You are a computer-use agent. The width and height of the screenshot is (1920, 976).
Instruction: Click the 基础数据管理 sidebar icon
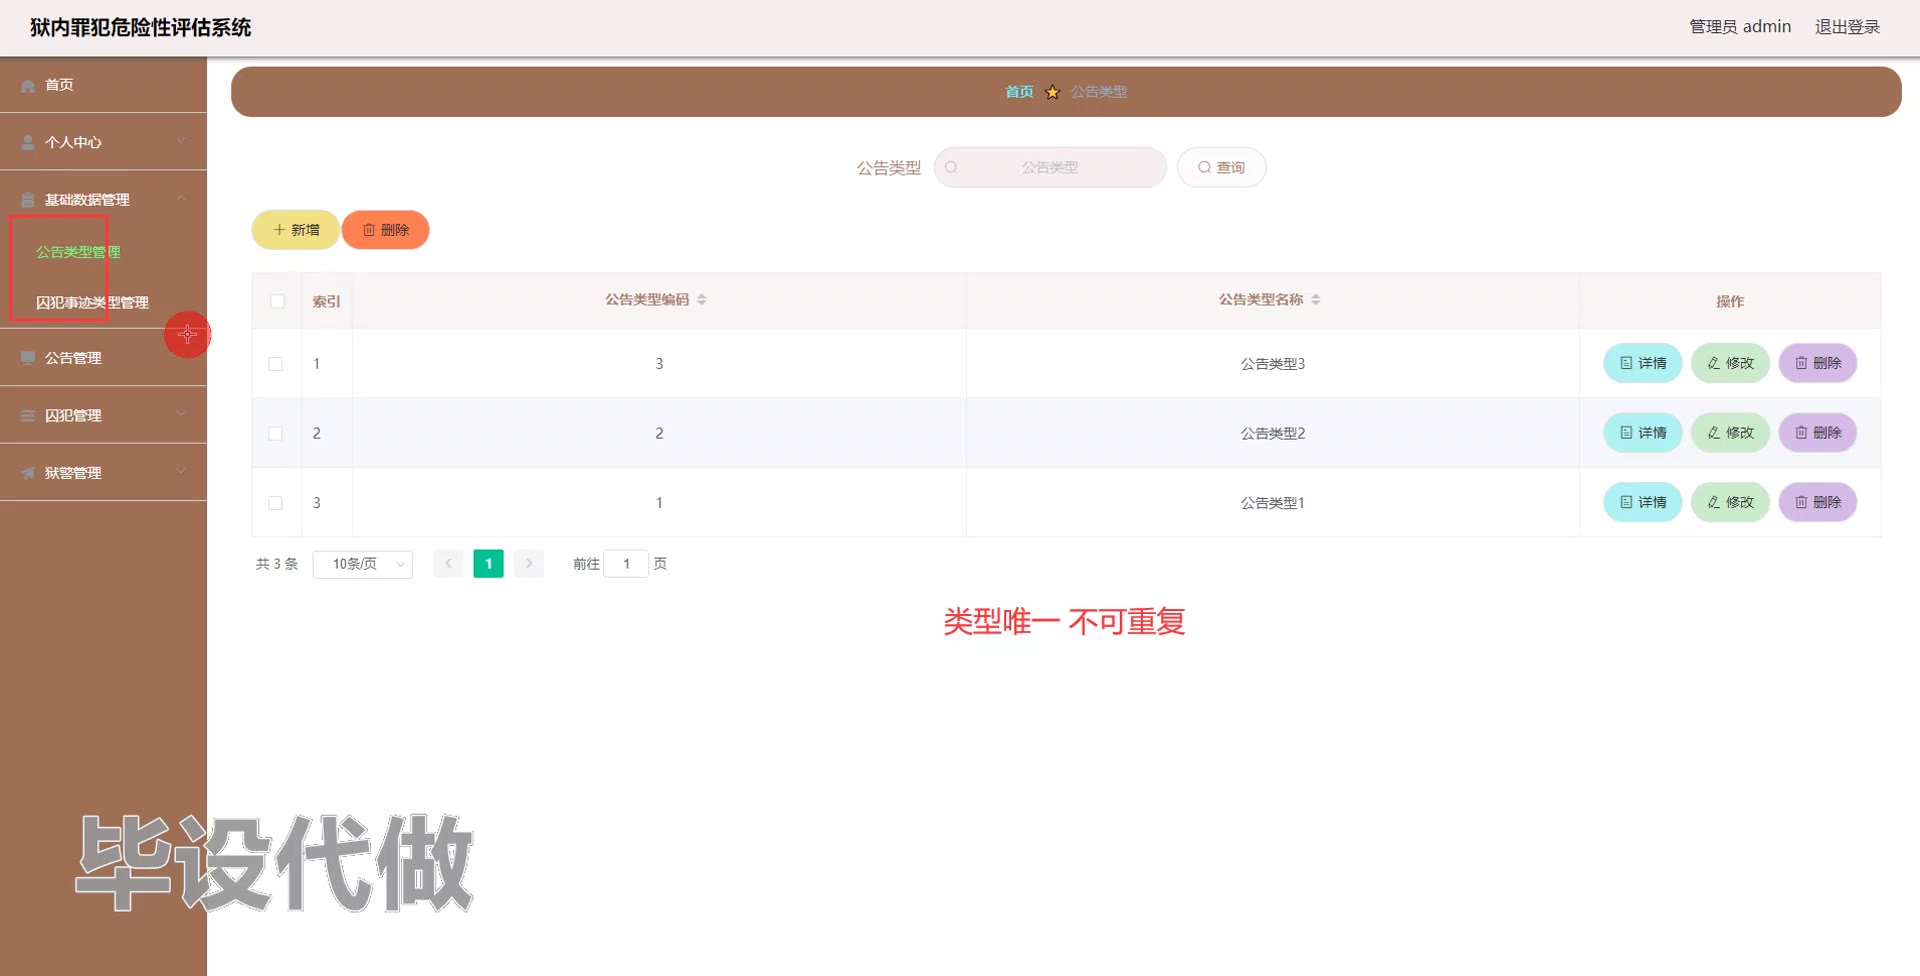click(28, 200)
